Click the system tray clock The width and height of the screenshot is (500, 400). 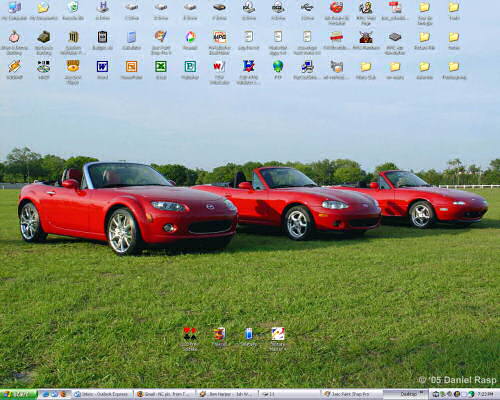tap(485, 394)
